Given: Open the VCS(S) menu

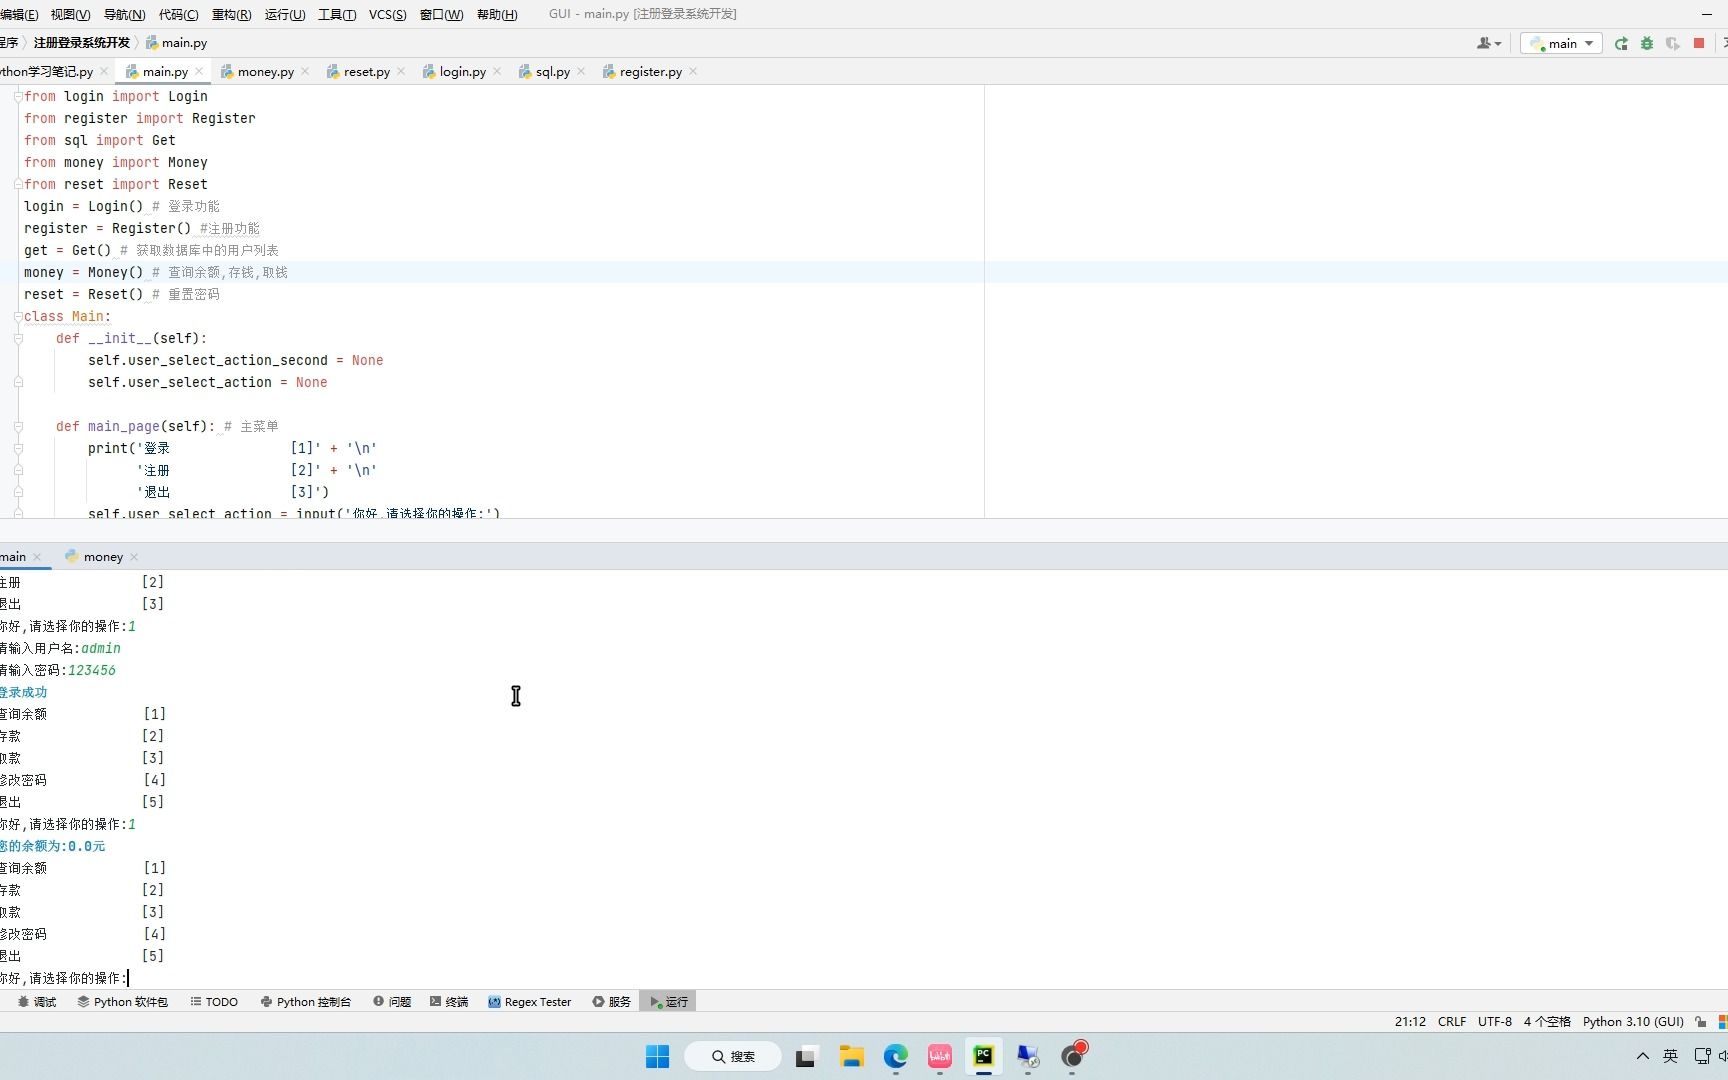Looking at the screenshot, I should (387, 14).
